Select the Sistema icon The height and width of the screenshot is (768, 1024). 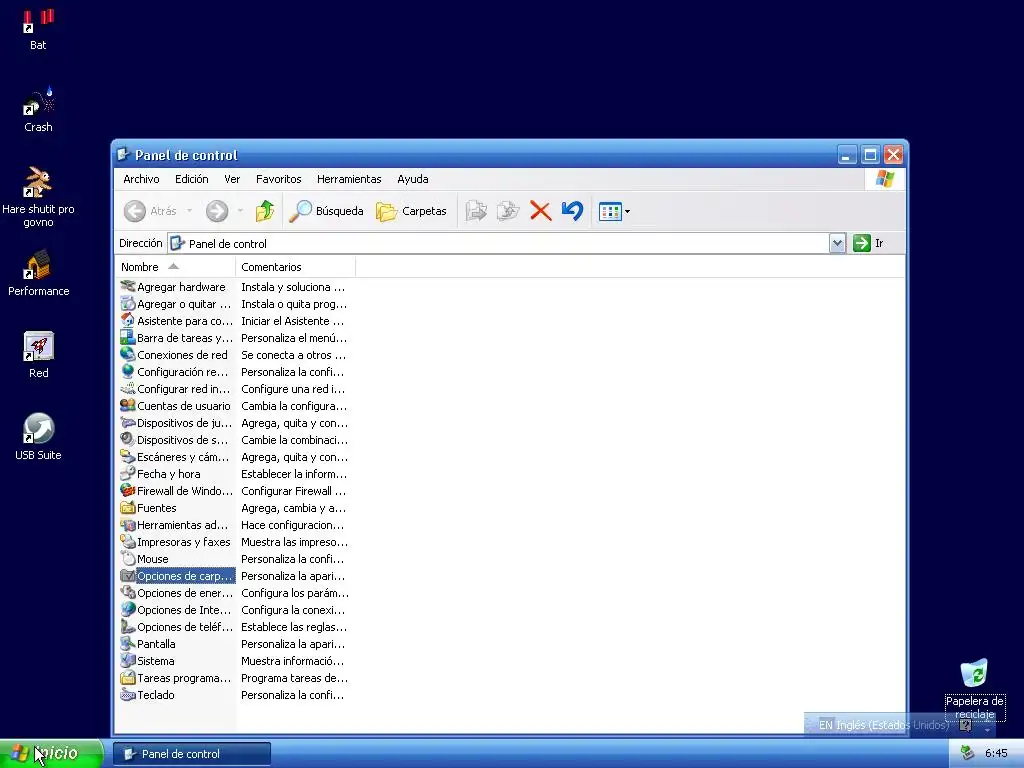pos(128,660)
